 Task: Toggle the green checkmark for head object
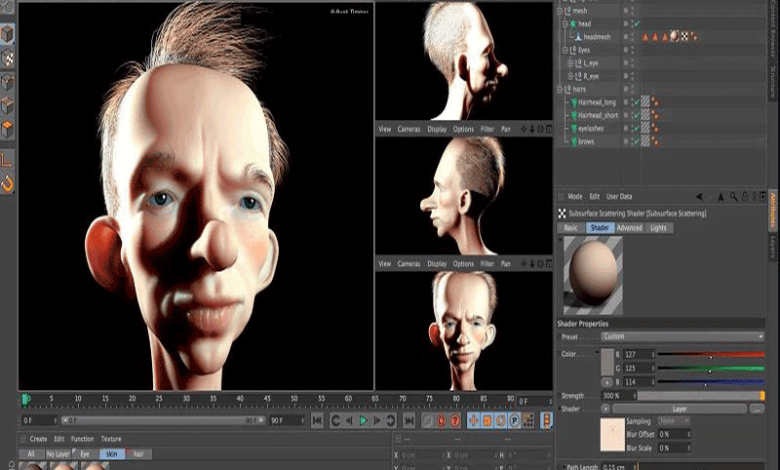[637, 23]
